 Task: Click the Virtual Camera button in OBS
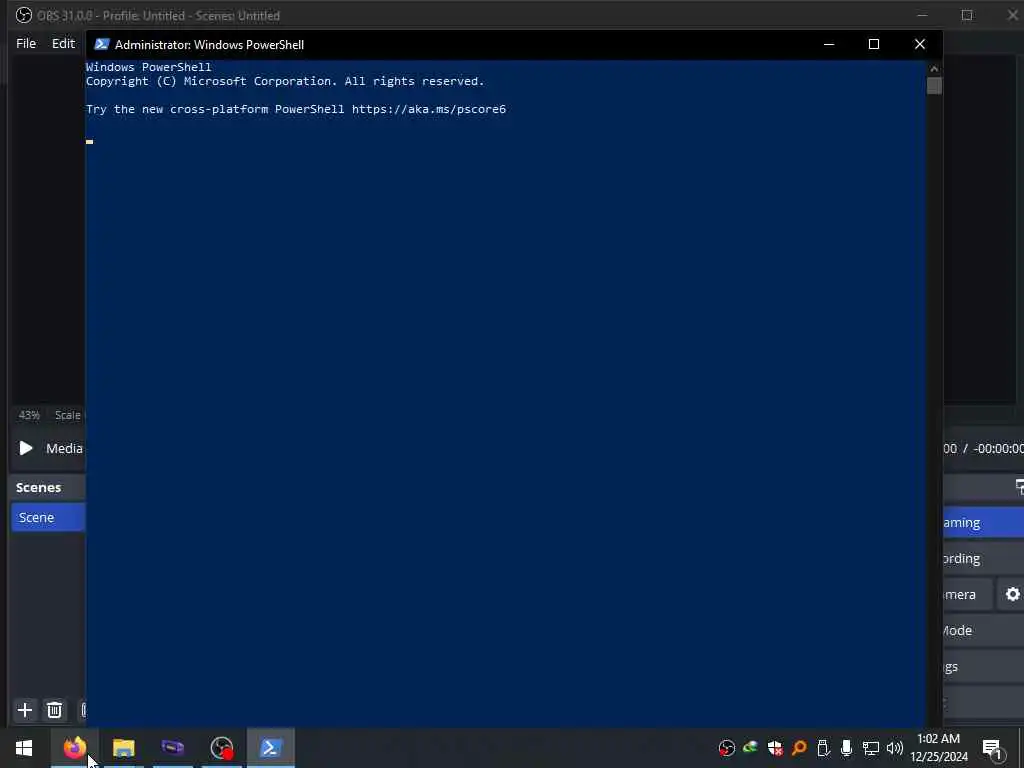(968, 594)
